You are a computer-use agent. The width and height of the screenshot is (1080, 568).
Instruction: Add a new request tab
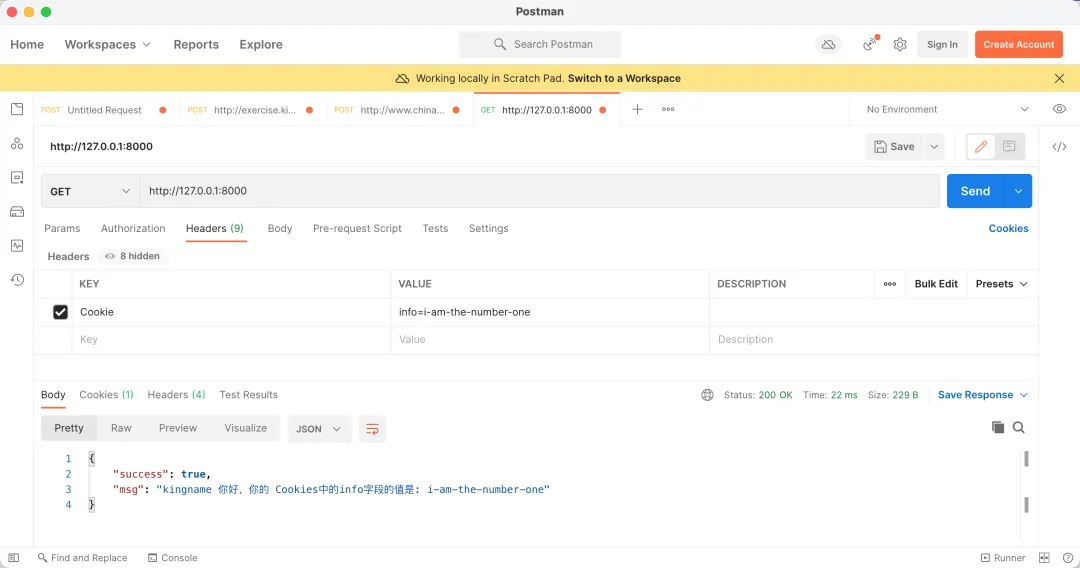pyautogui.click(x=637, y=109)
